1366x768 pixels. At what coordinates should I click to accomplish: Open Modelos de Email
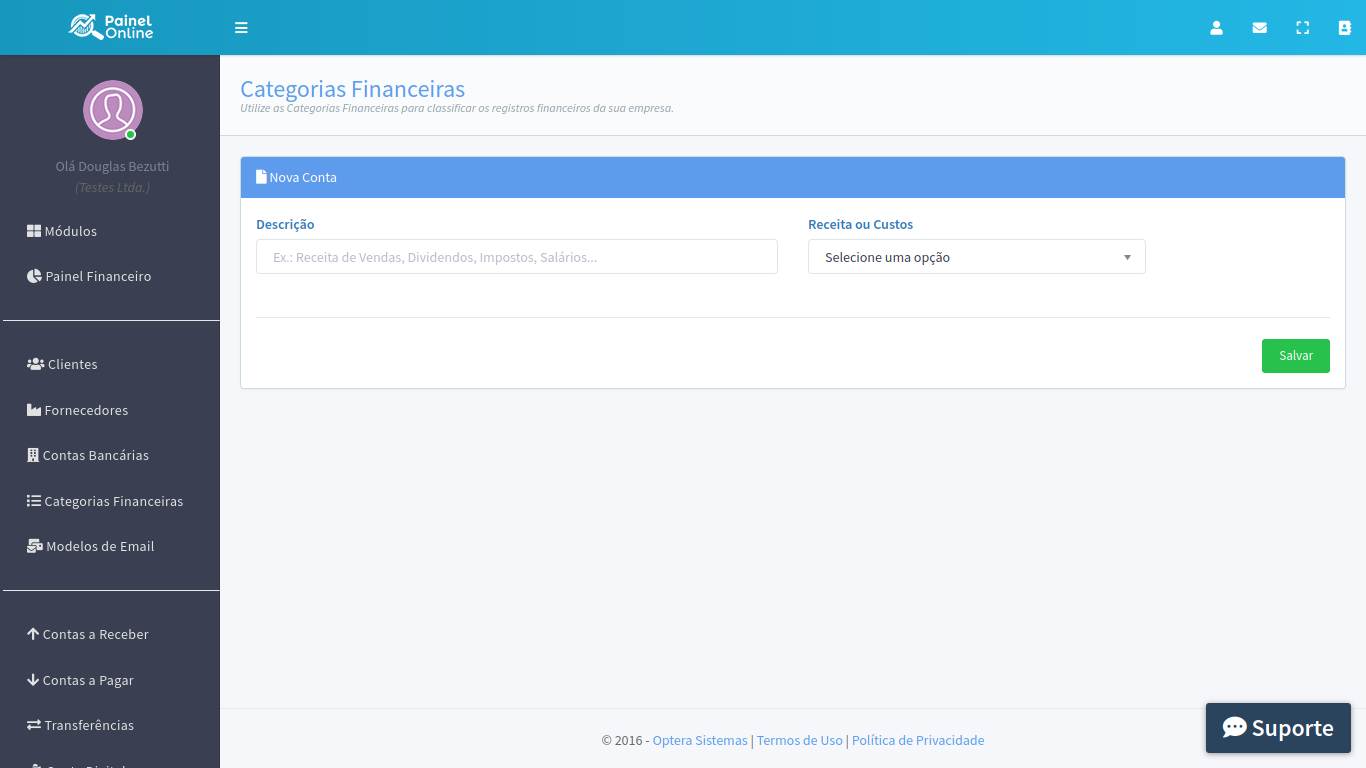point(90,546)
